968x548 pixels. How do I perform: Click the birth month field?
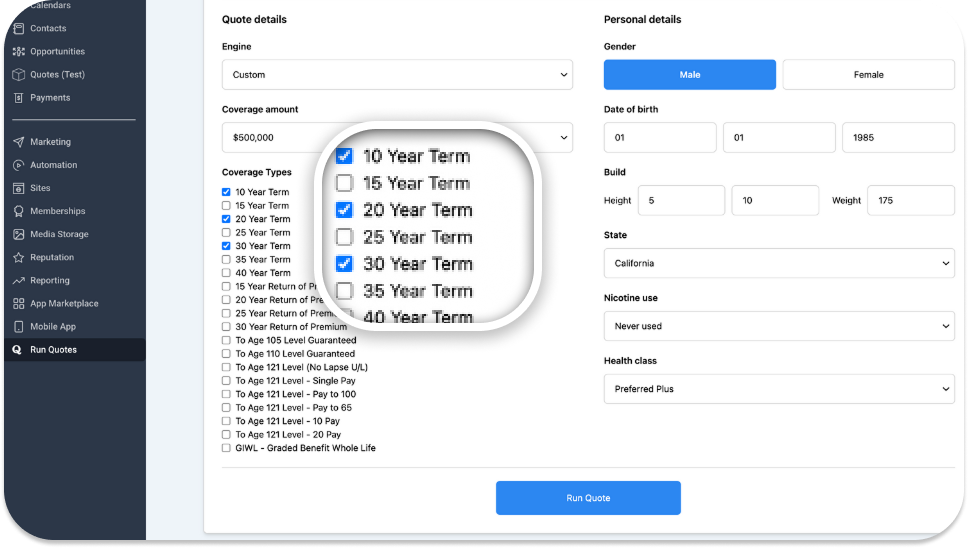(x=660, y=138)
